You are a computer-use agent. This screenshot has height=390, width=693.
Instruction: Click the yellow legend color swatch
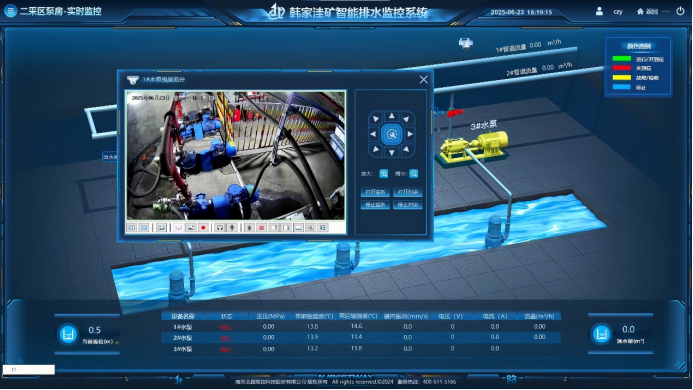(621, 78)
